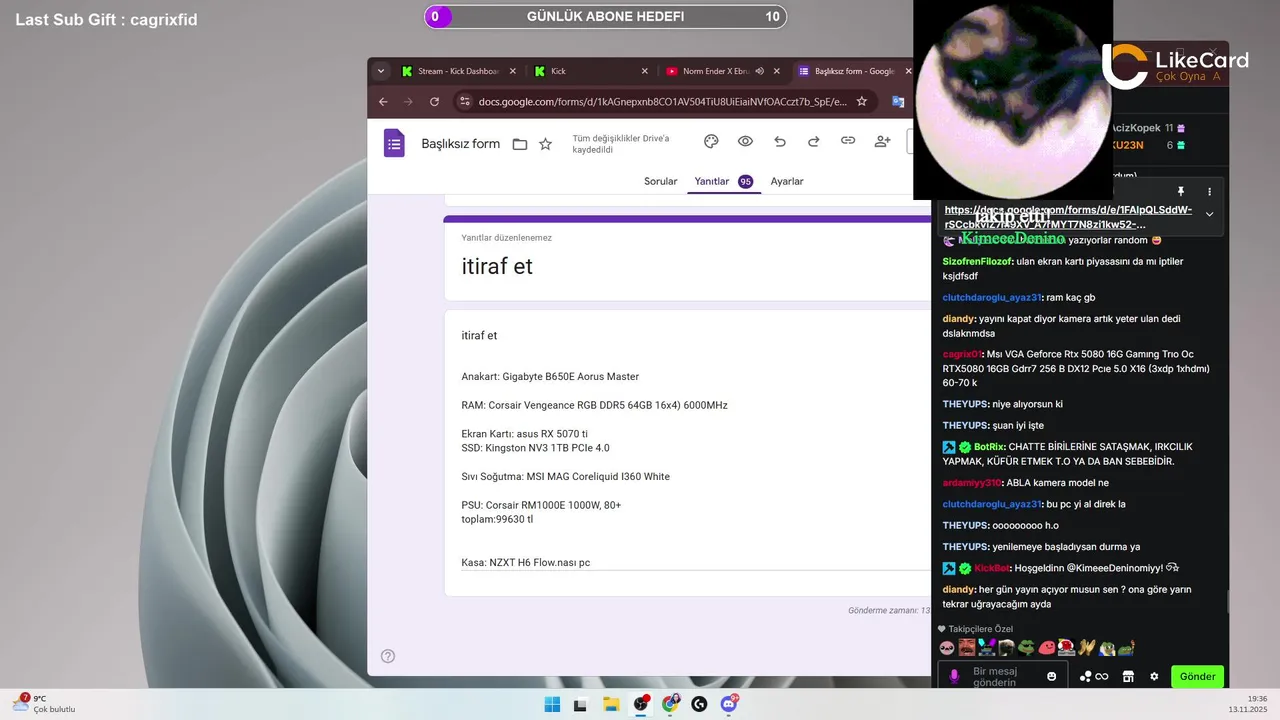Open Windows Start menu
1280x720 pixels.
click(552, 704)
